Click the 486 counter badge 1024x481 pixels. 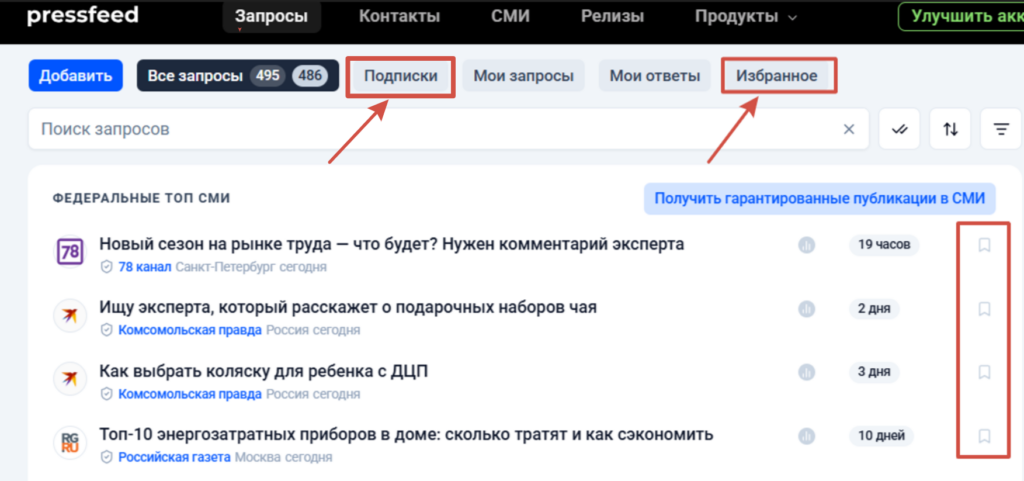pyautogui.click(x=310, y=76)
